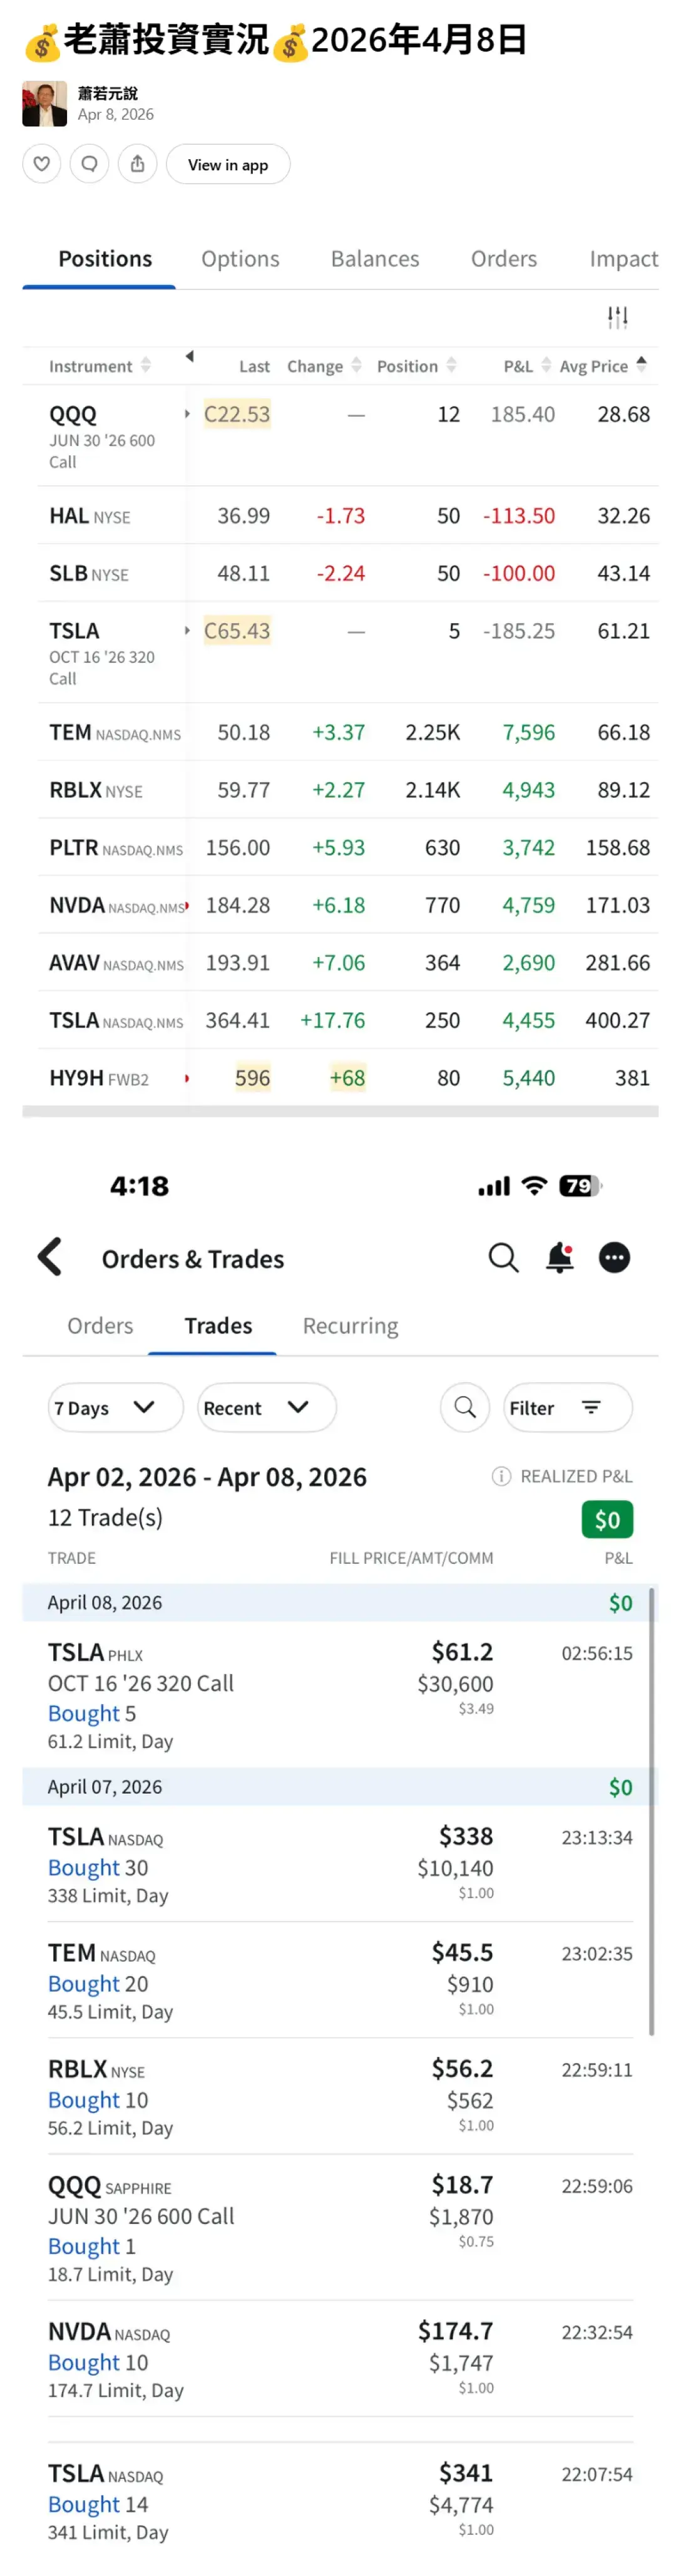Tap the back arrow beside Orders & Trades
This screenshot has height=2576, width=676.
(50, 1257)
